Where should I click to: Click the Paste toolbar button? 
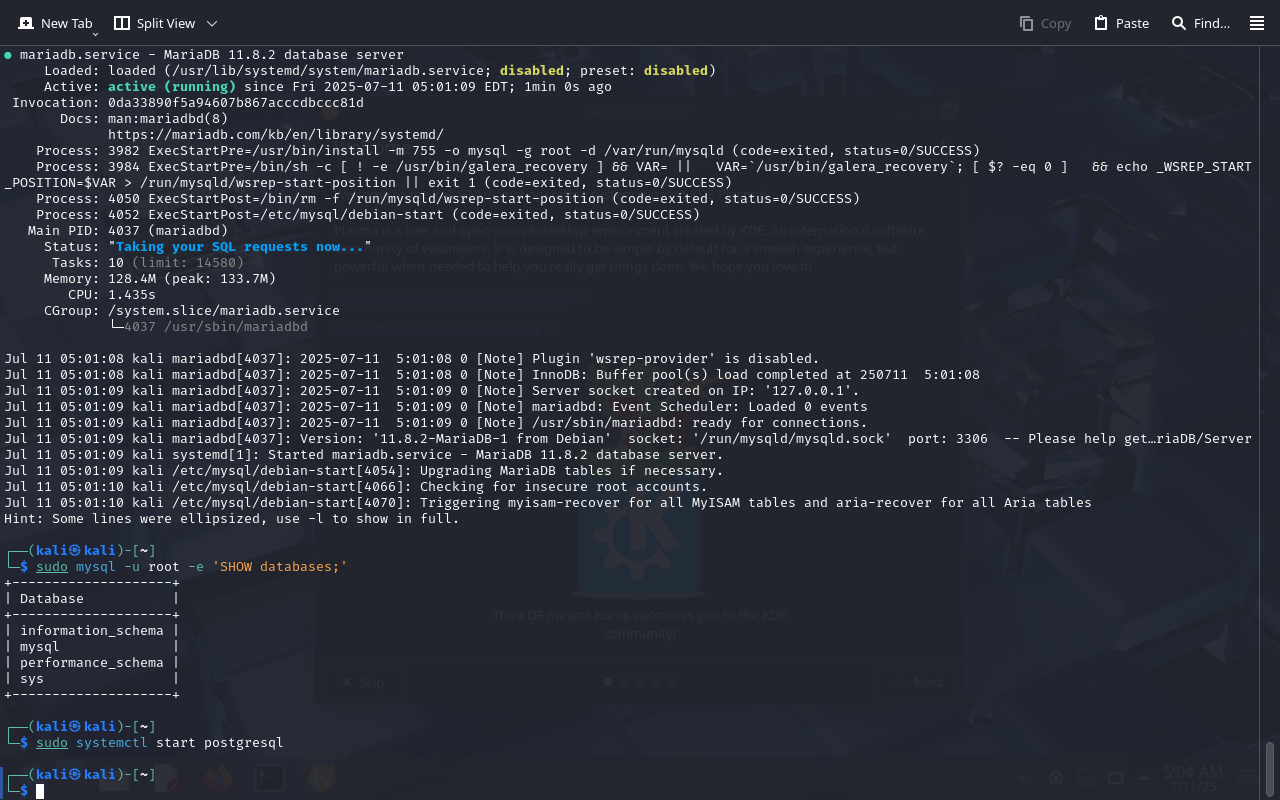(1121, 23)
